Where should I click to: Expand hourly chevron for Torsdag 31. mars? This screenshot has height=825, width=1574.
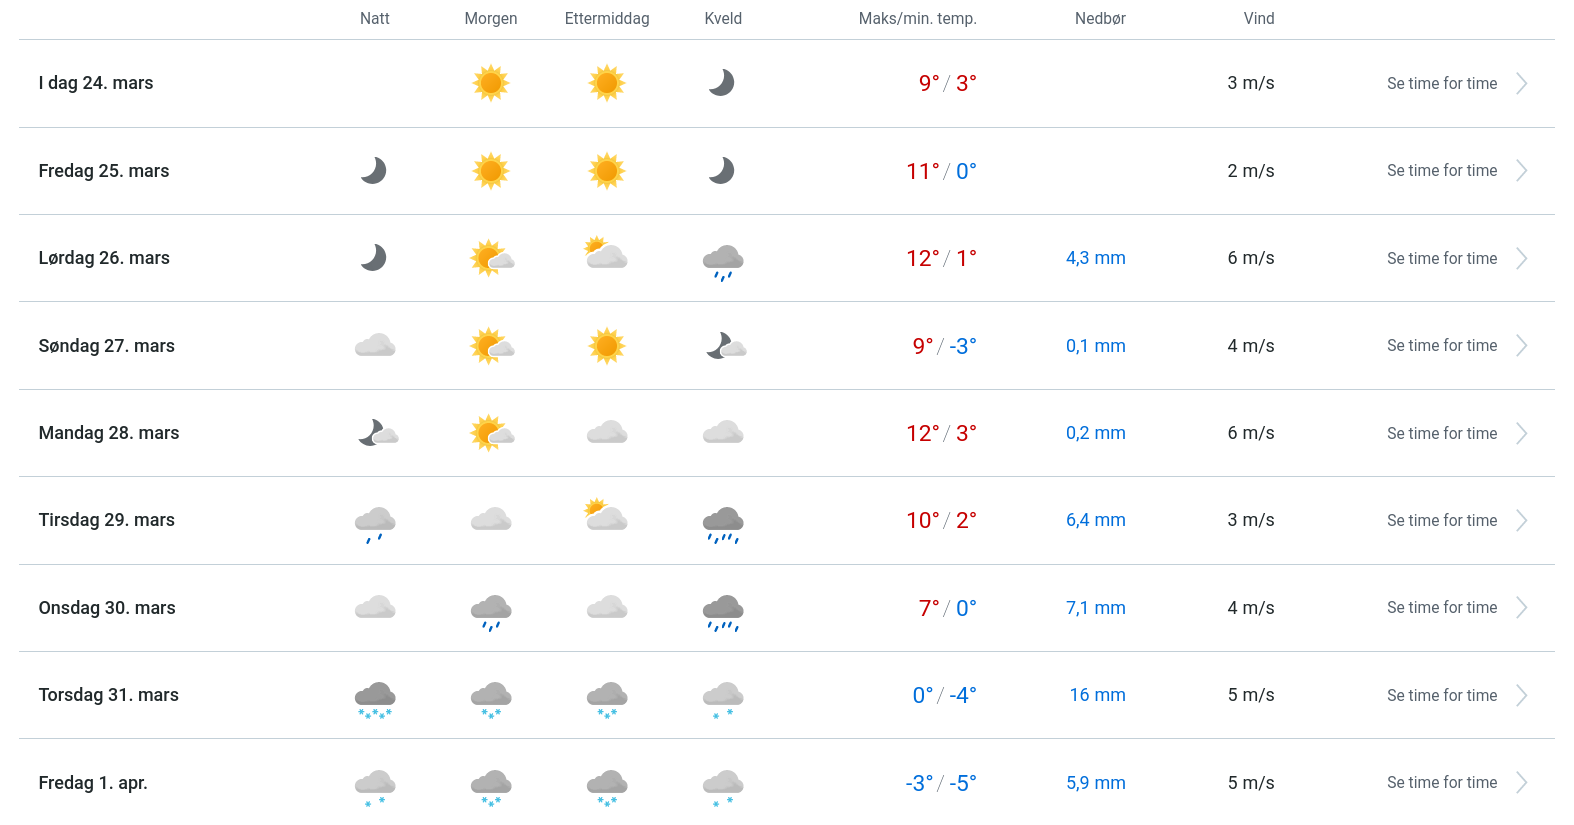click(x=1521, y=696)
